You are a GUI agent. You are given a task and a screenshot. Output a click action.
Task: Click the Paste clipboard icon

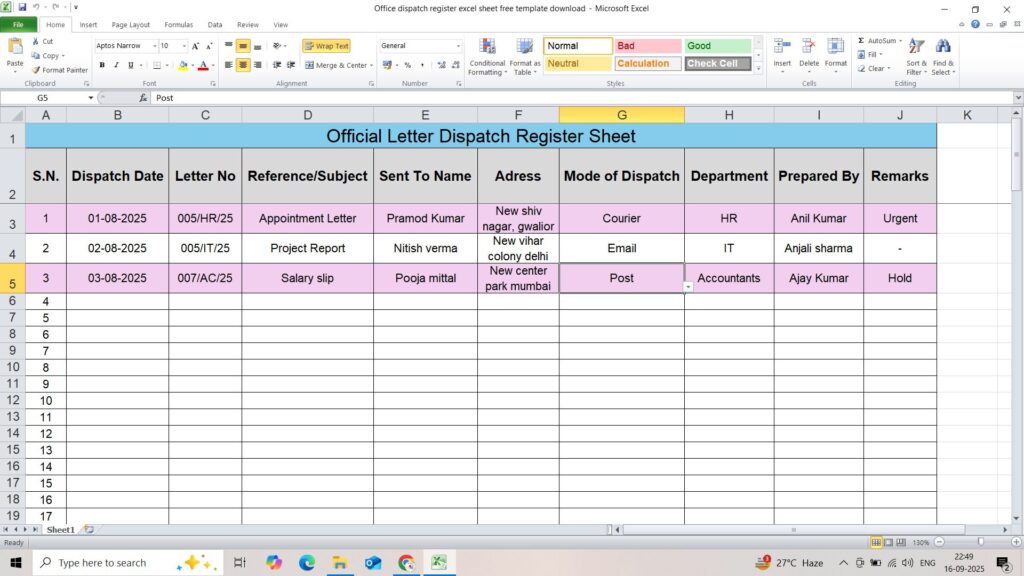point(15,47)
